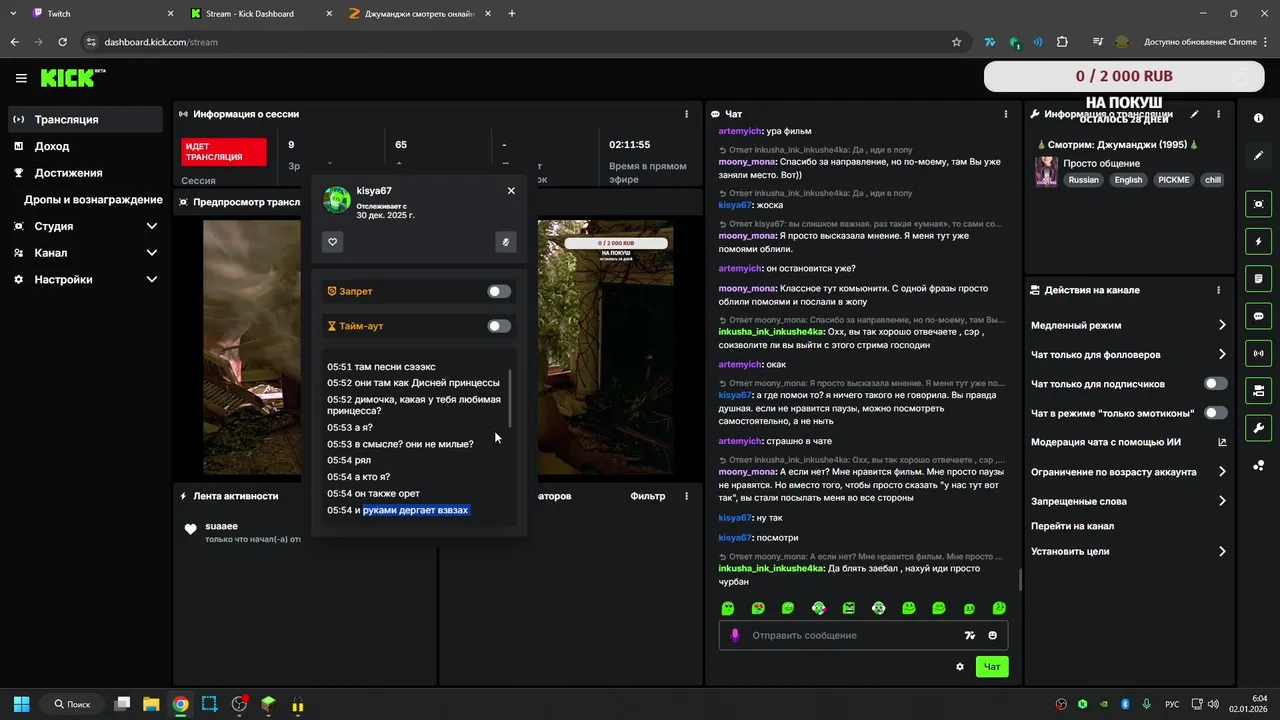Open the emoji picker in chat input
The image size is (1280, 720).
[993, 635]
